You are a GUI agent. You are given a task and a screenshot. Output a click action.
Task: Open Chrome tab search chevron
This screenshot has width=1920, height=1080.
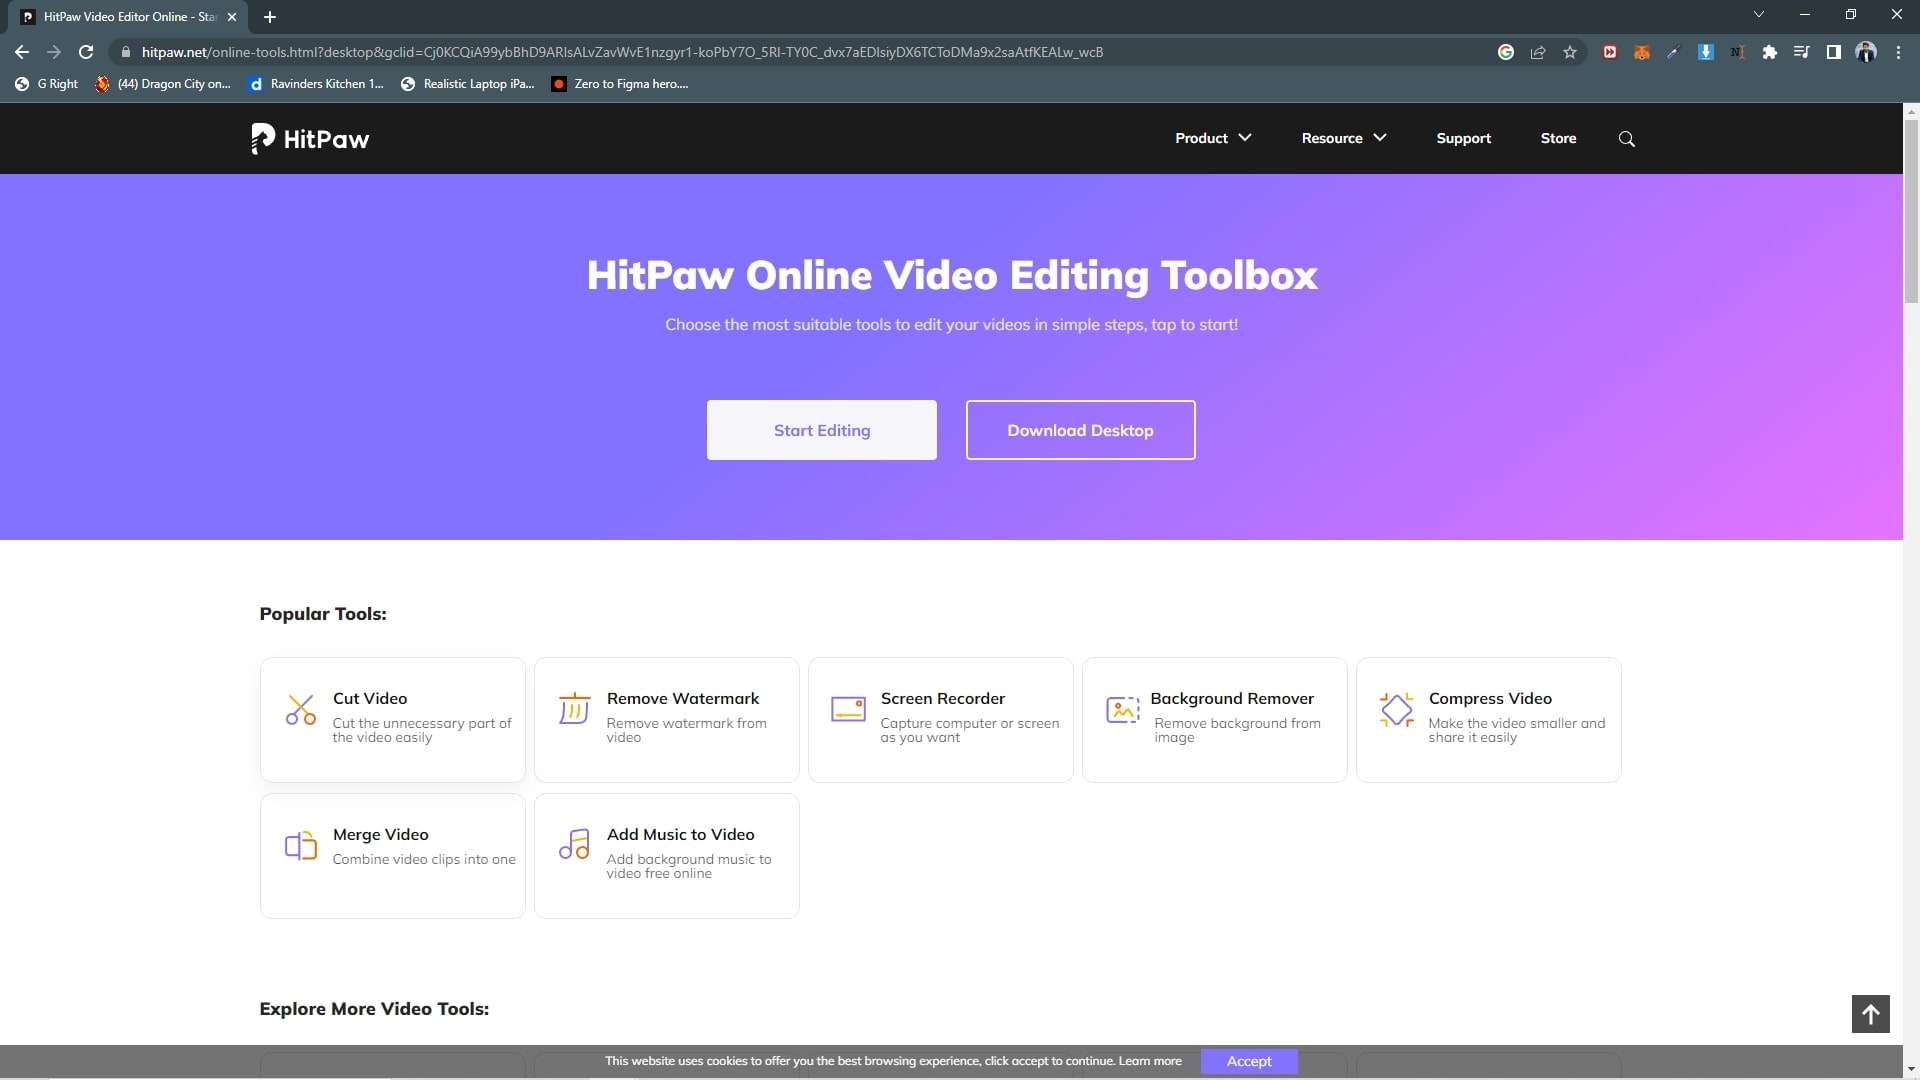point(1758,15)
